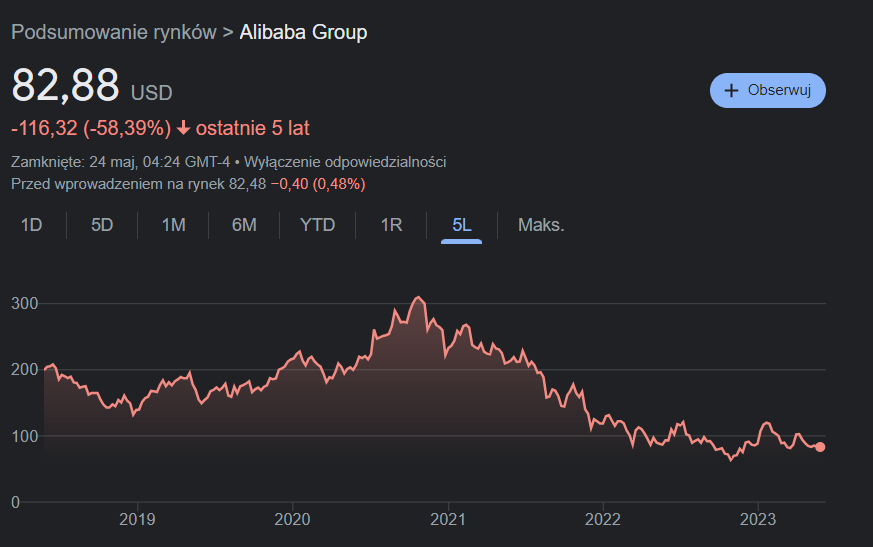The height and width of the screenshot is (547, 873).
Task: Click the 2021 label on x-axis
Action: [447, 520]
